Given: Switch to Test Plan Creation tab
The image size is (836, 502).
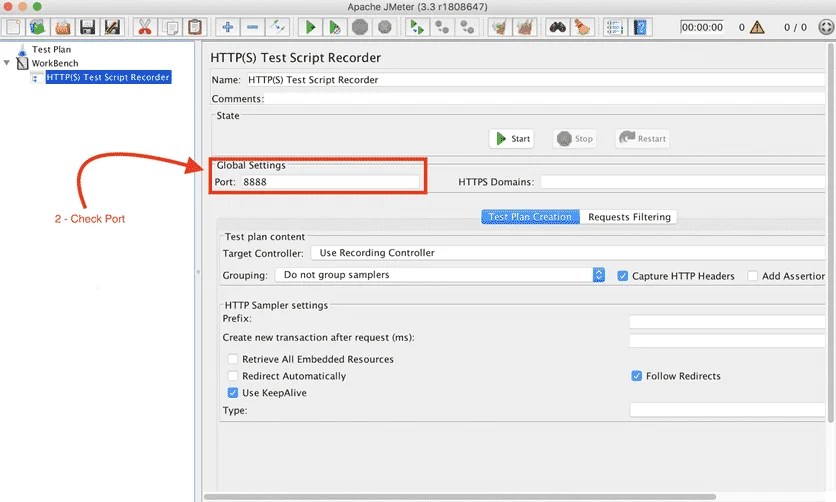Looking at the screenshot, I should point(530,217).
